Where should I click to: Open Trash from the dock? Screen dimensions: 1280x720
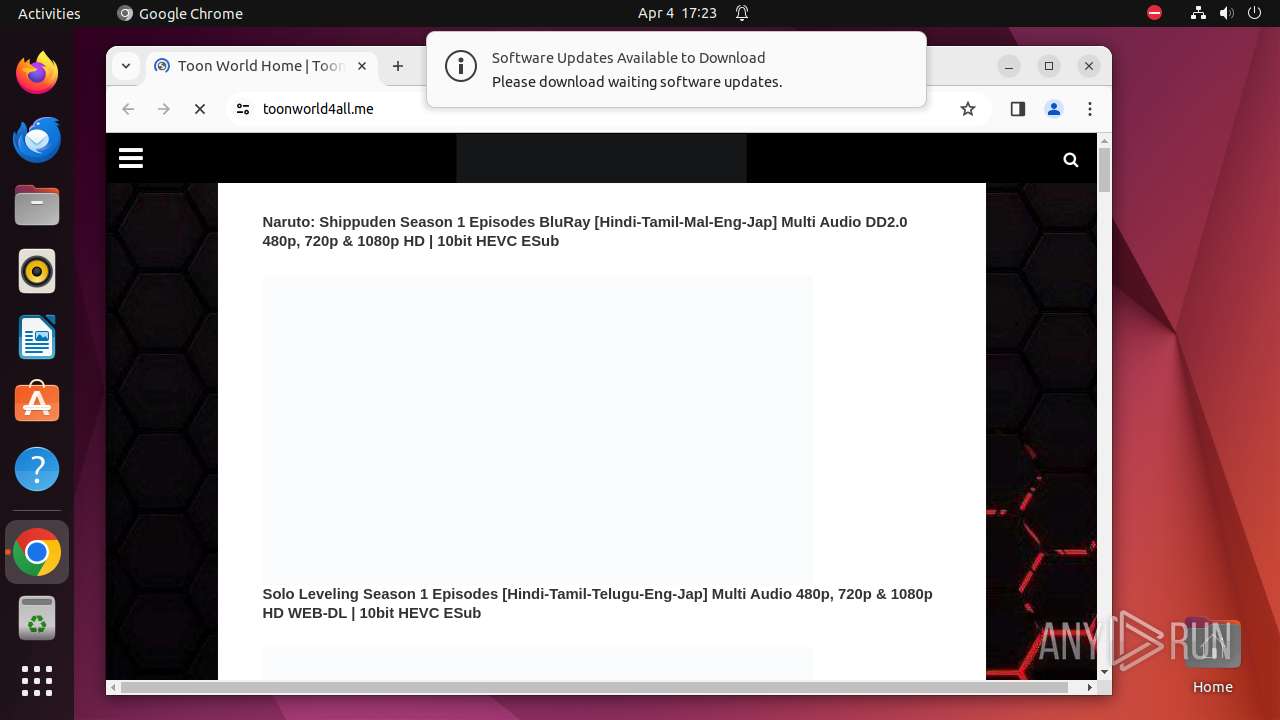pos(37,618)
